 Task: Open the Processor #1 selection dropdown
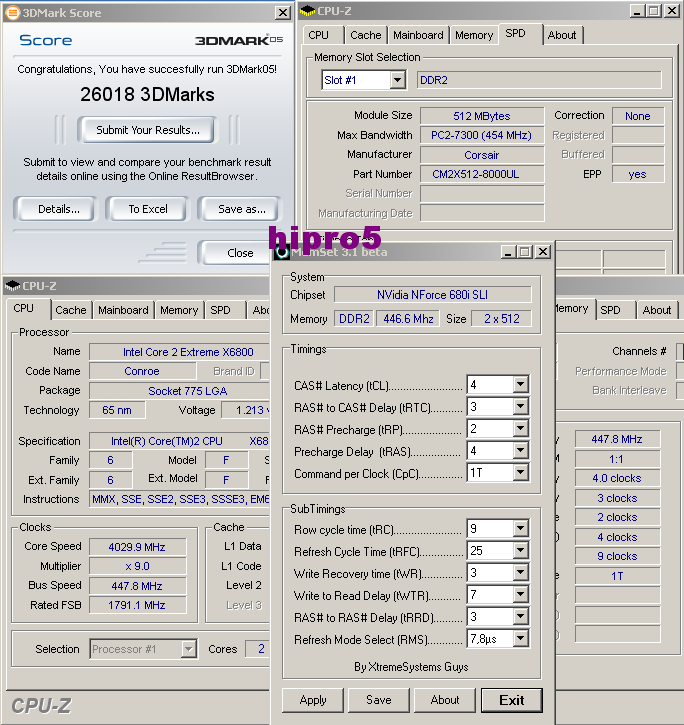[x=188, y=649]
